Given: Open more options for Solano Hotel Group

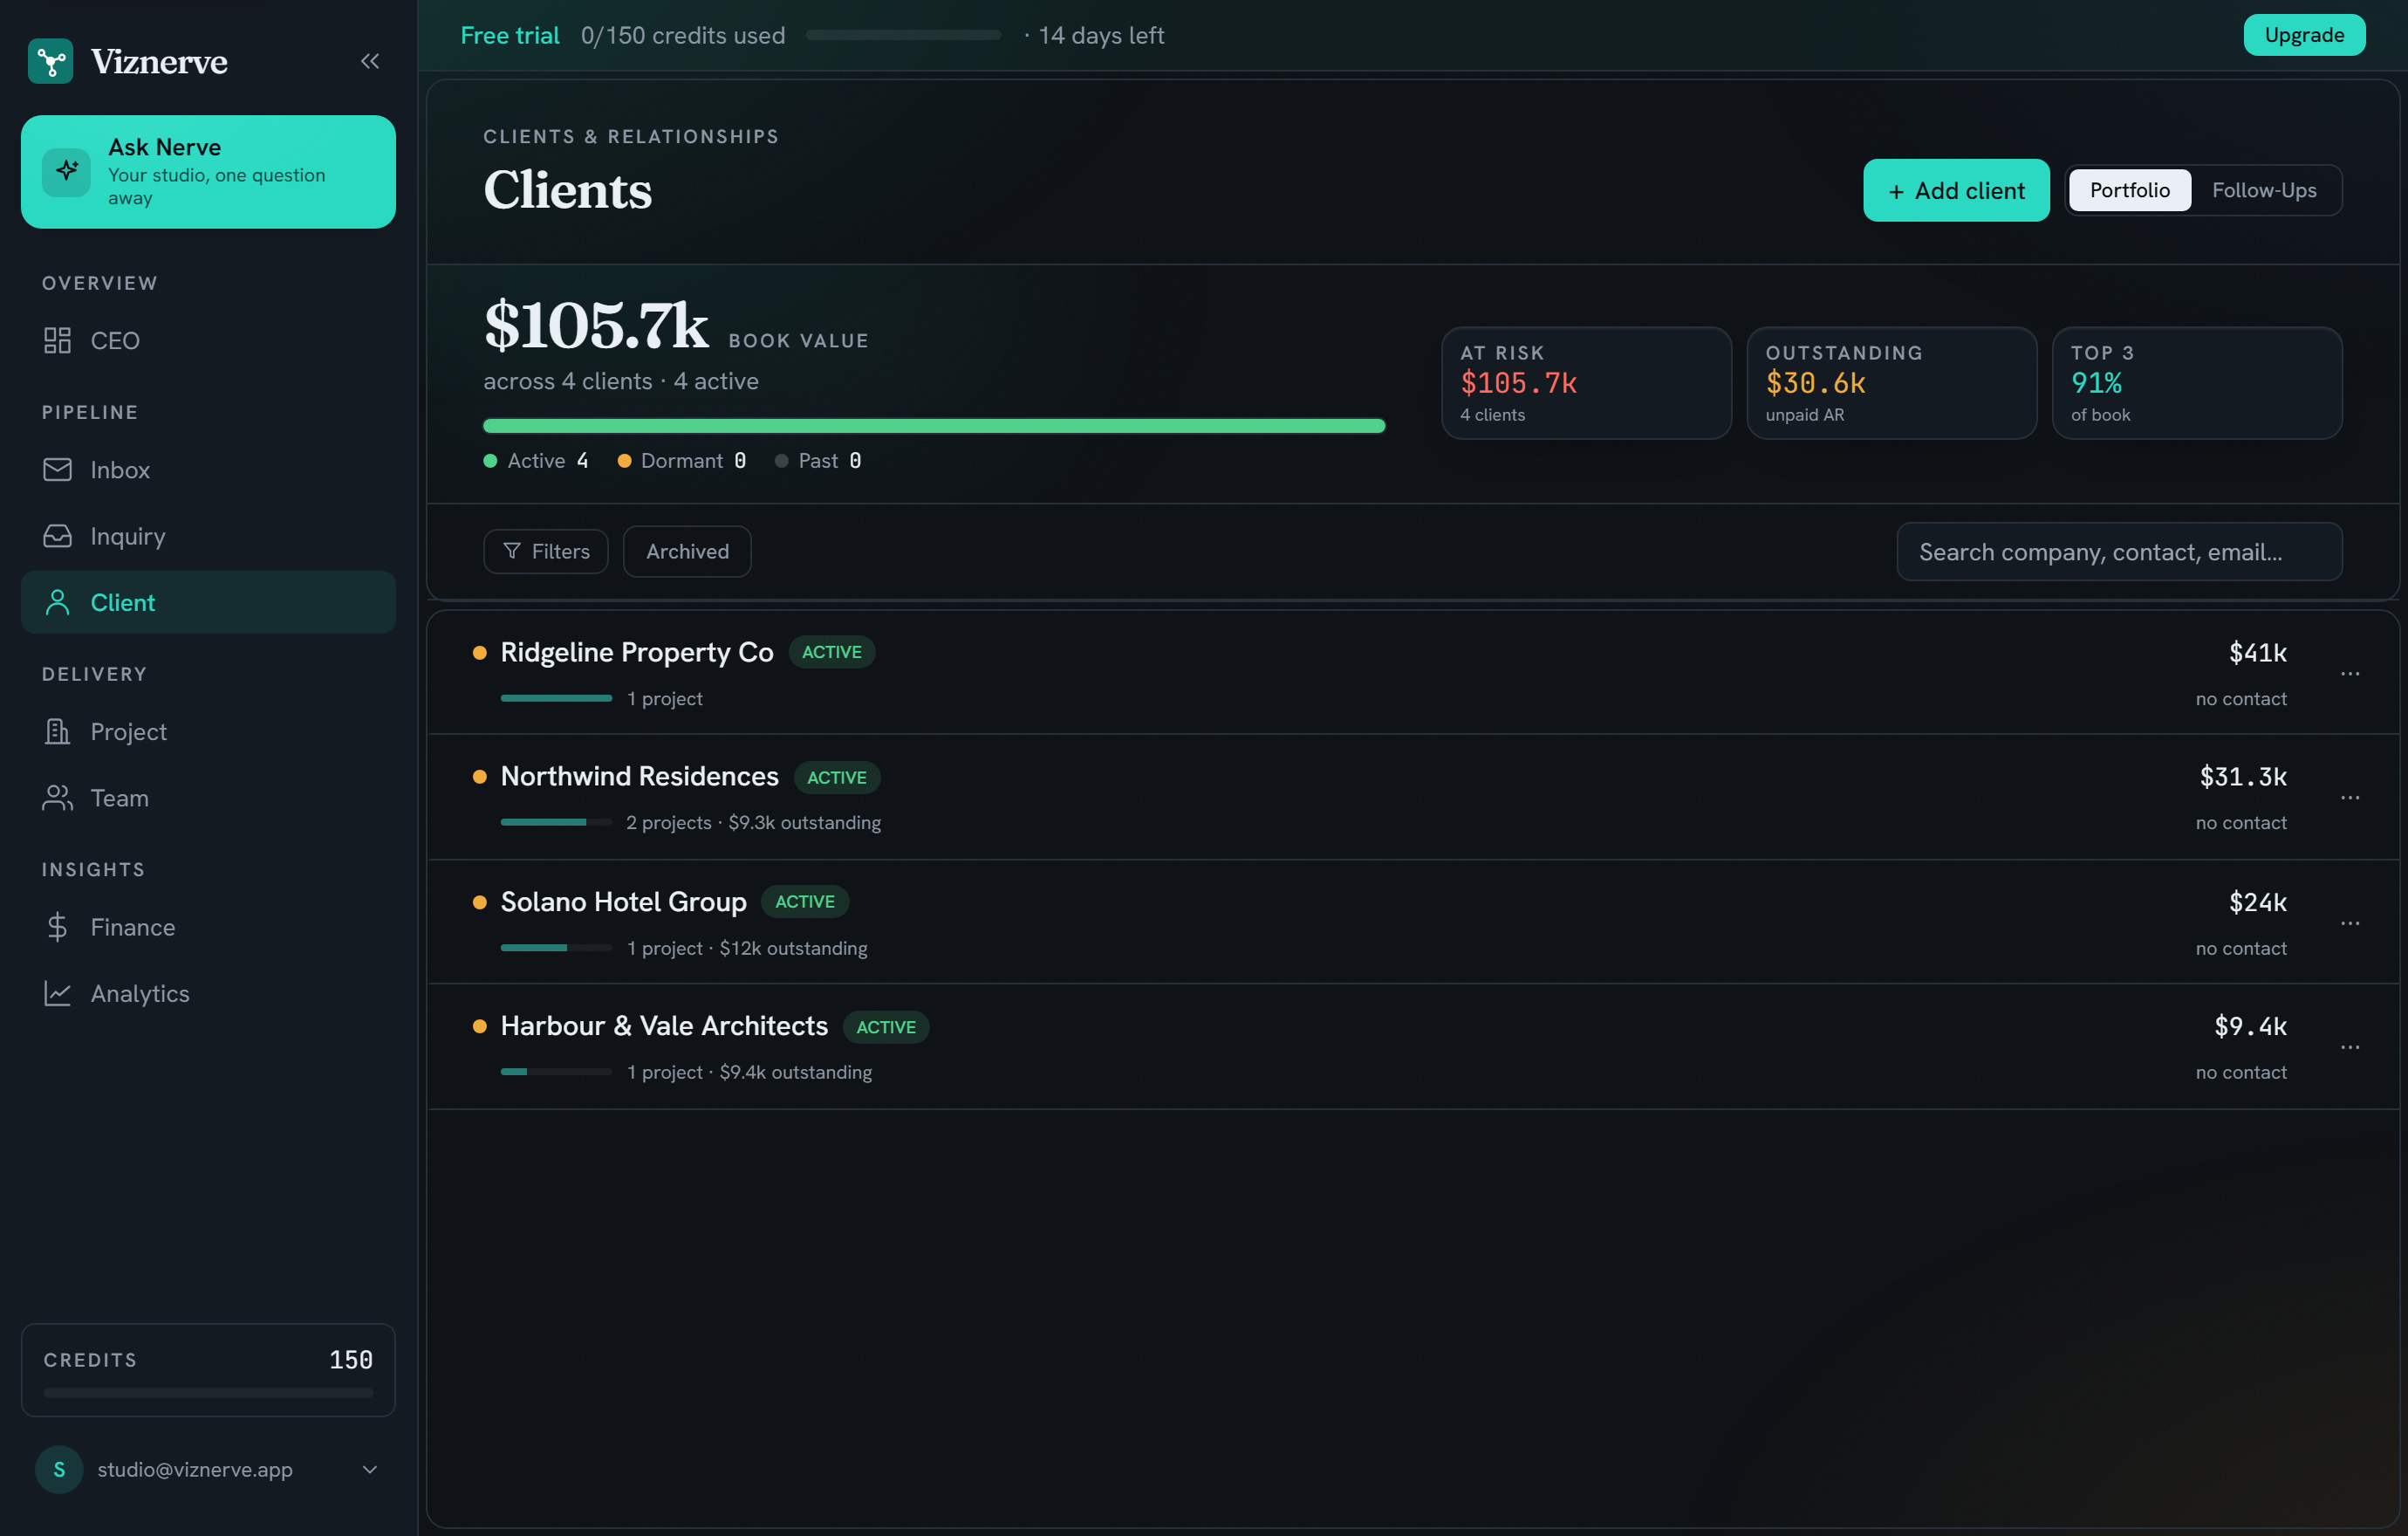Looking at the screenshot, I should point(2350,923).
